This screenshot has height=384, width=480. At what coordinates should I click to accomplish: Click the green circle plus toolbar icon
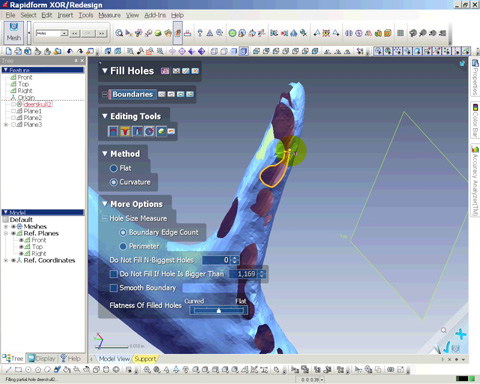click(x=232, y=33)
